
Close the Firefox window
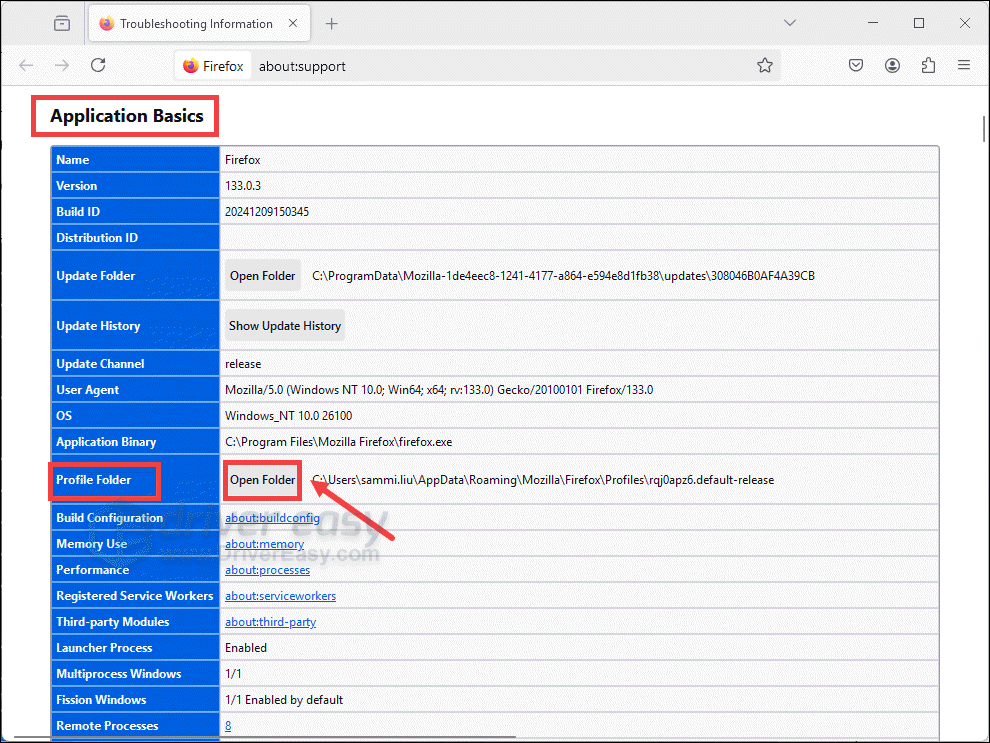965,23
